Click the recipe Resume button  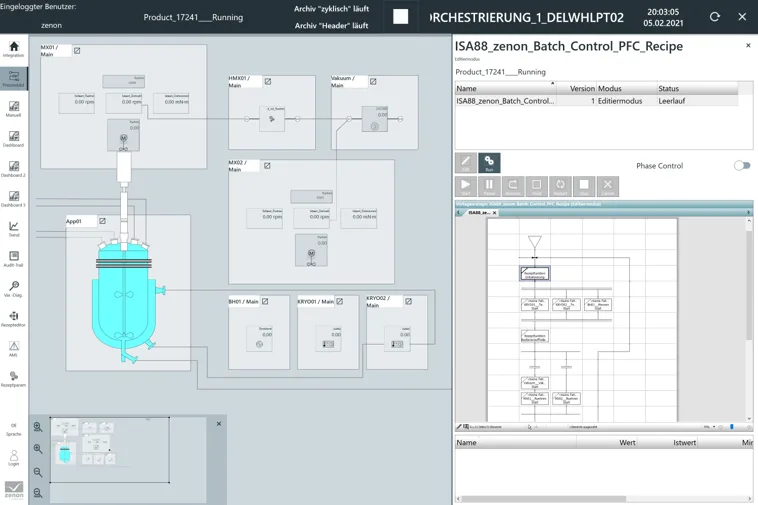tap(513, 186)
